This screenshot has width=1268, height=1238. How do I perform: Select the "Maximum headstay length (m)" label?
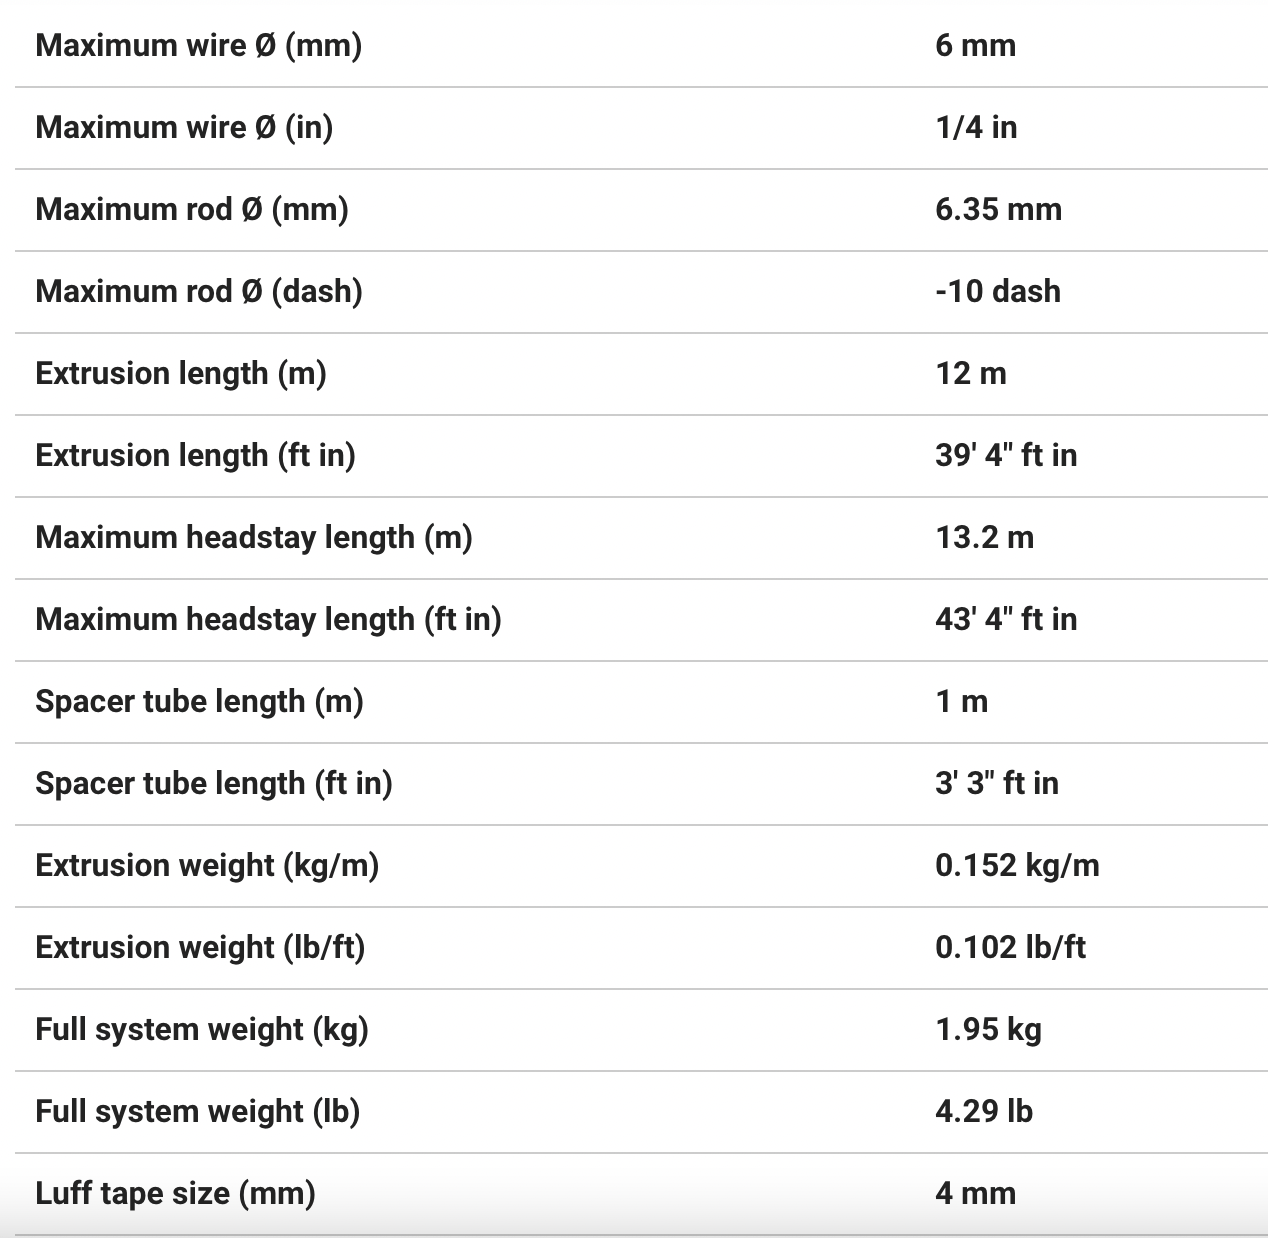[254, 538]
